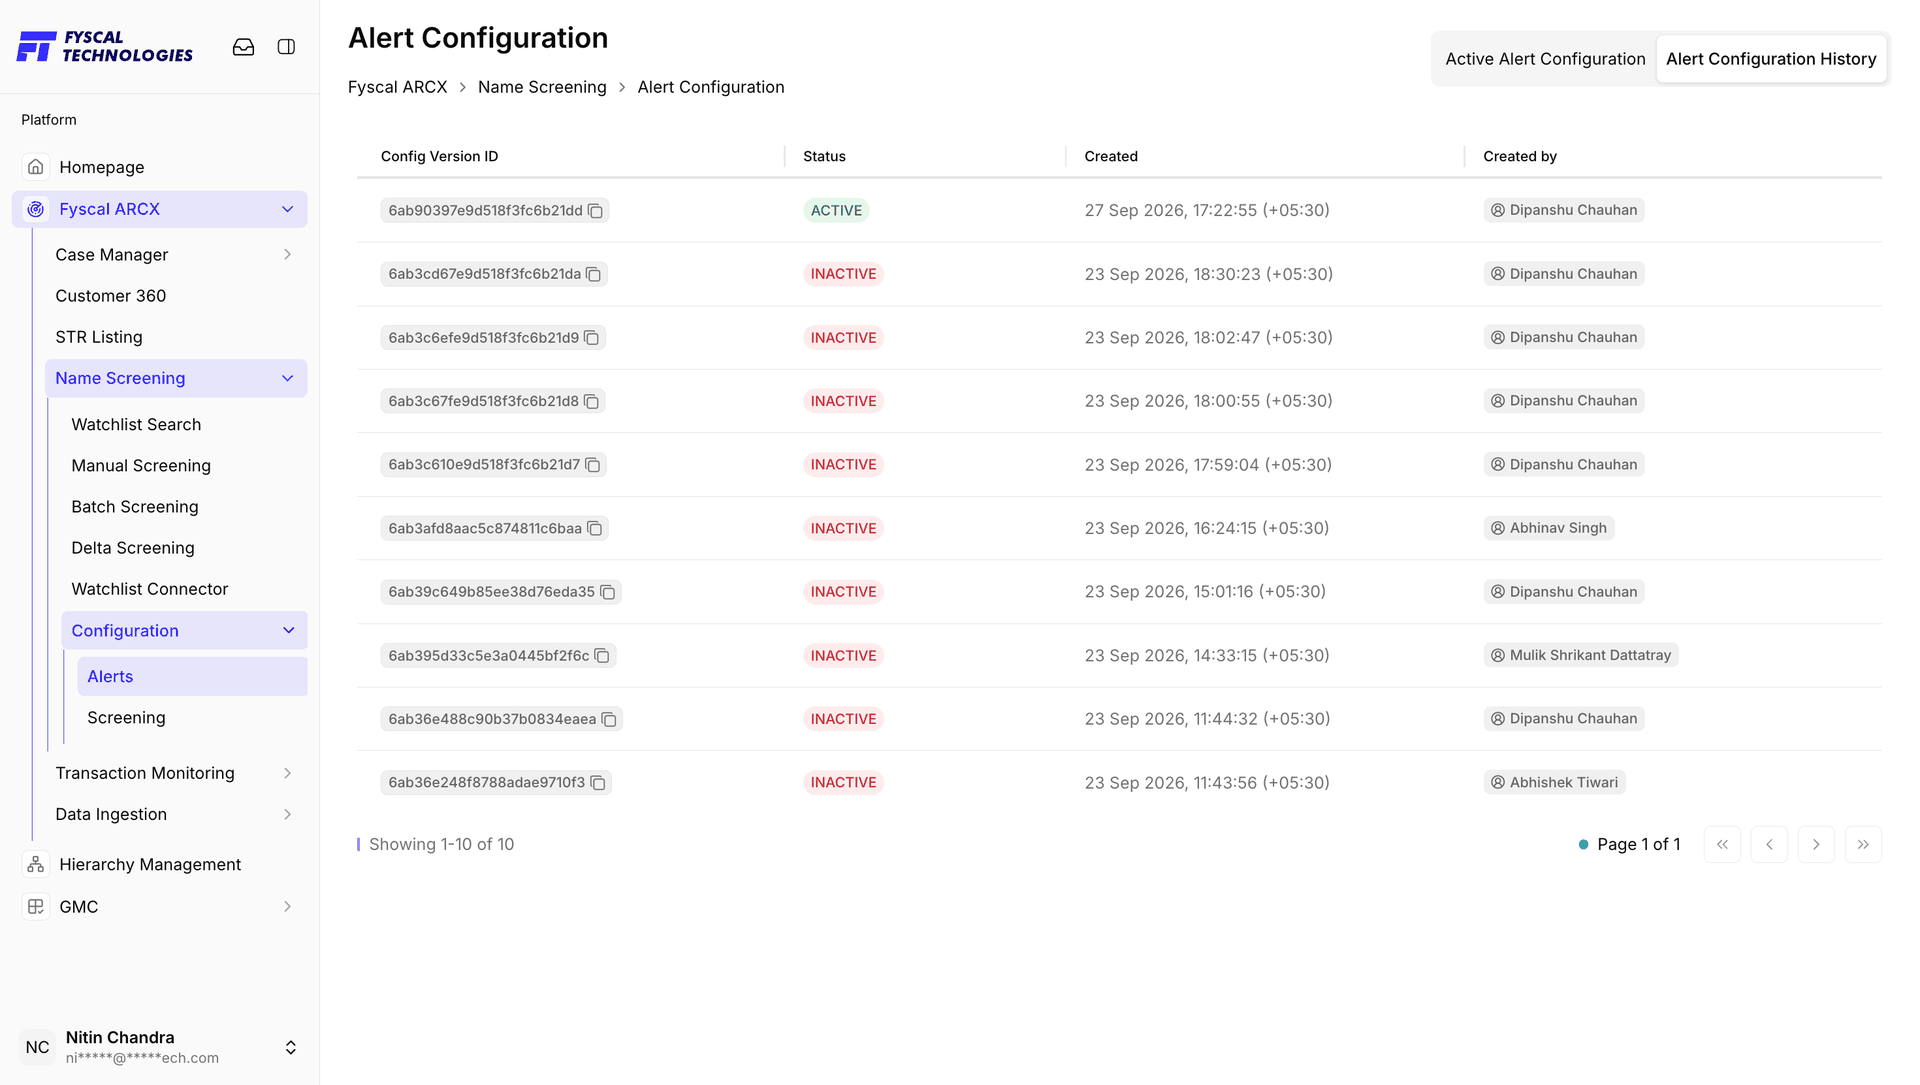Viewport: 1920px width, 1085px height.
Task: Open Alerts under Configuration
Action: (x=192, y=676)
